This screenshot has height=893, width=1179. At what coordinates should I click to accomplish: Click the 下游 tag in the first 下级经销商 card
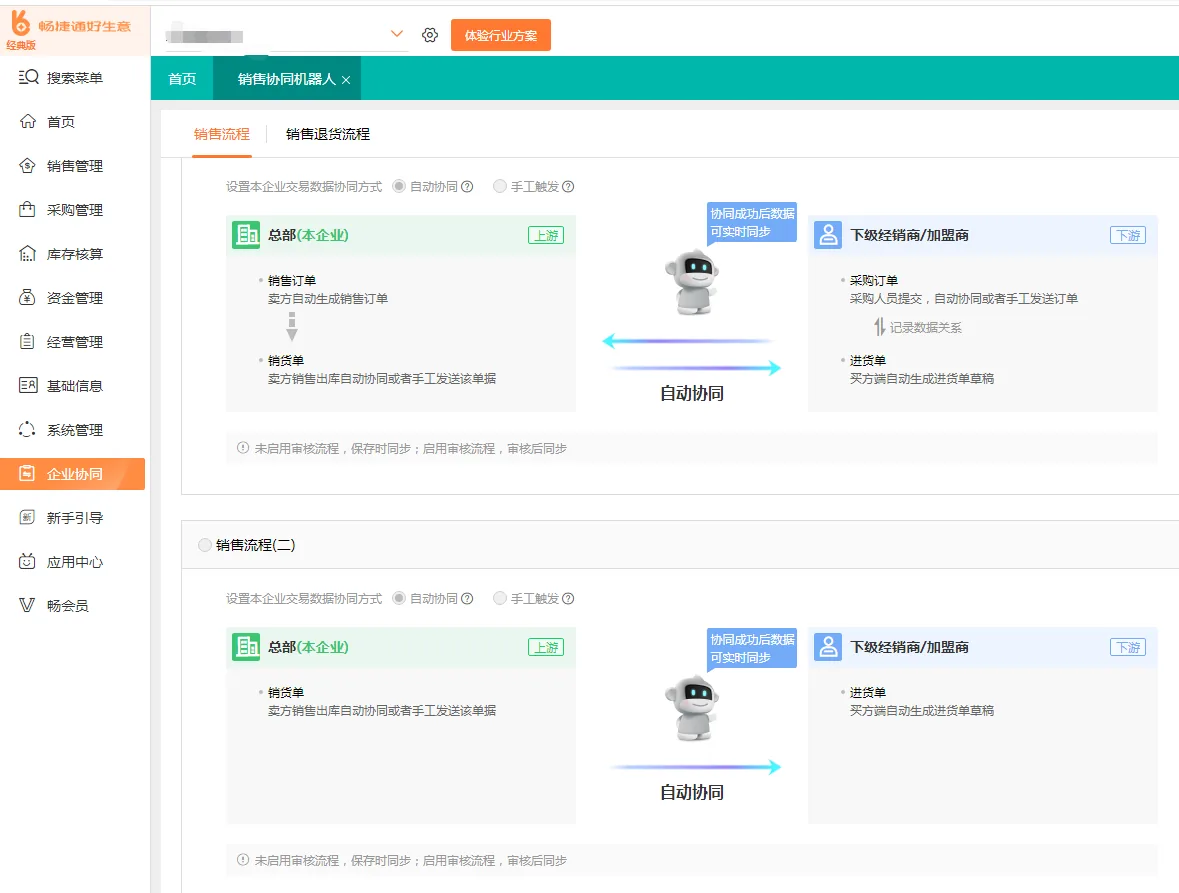click(x=1128, y=235)
